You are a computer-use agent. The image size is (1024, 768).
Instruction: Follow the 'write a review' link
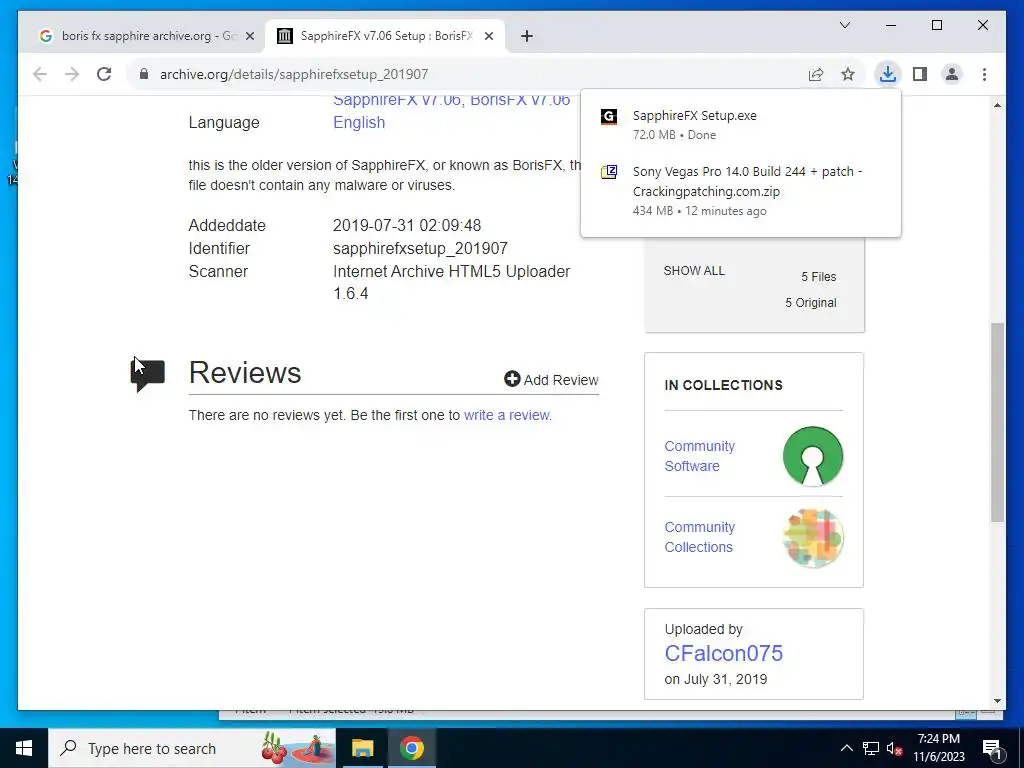tap(507, 415)
